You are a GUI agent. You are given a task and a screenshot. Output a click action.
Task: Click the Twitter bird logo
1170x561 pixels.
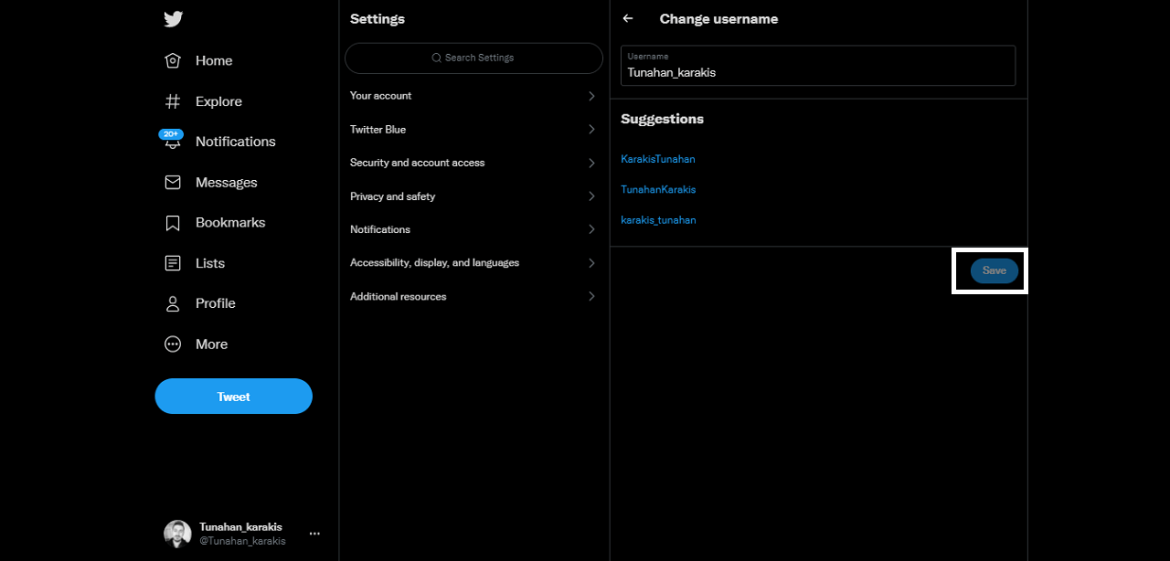173,19
